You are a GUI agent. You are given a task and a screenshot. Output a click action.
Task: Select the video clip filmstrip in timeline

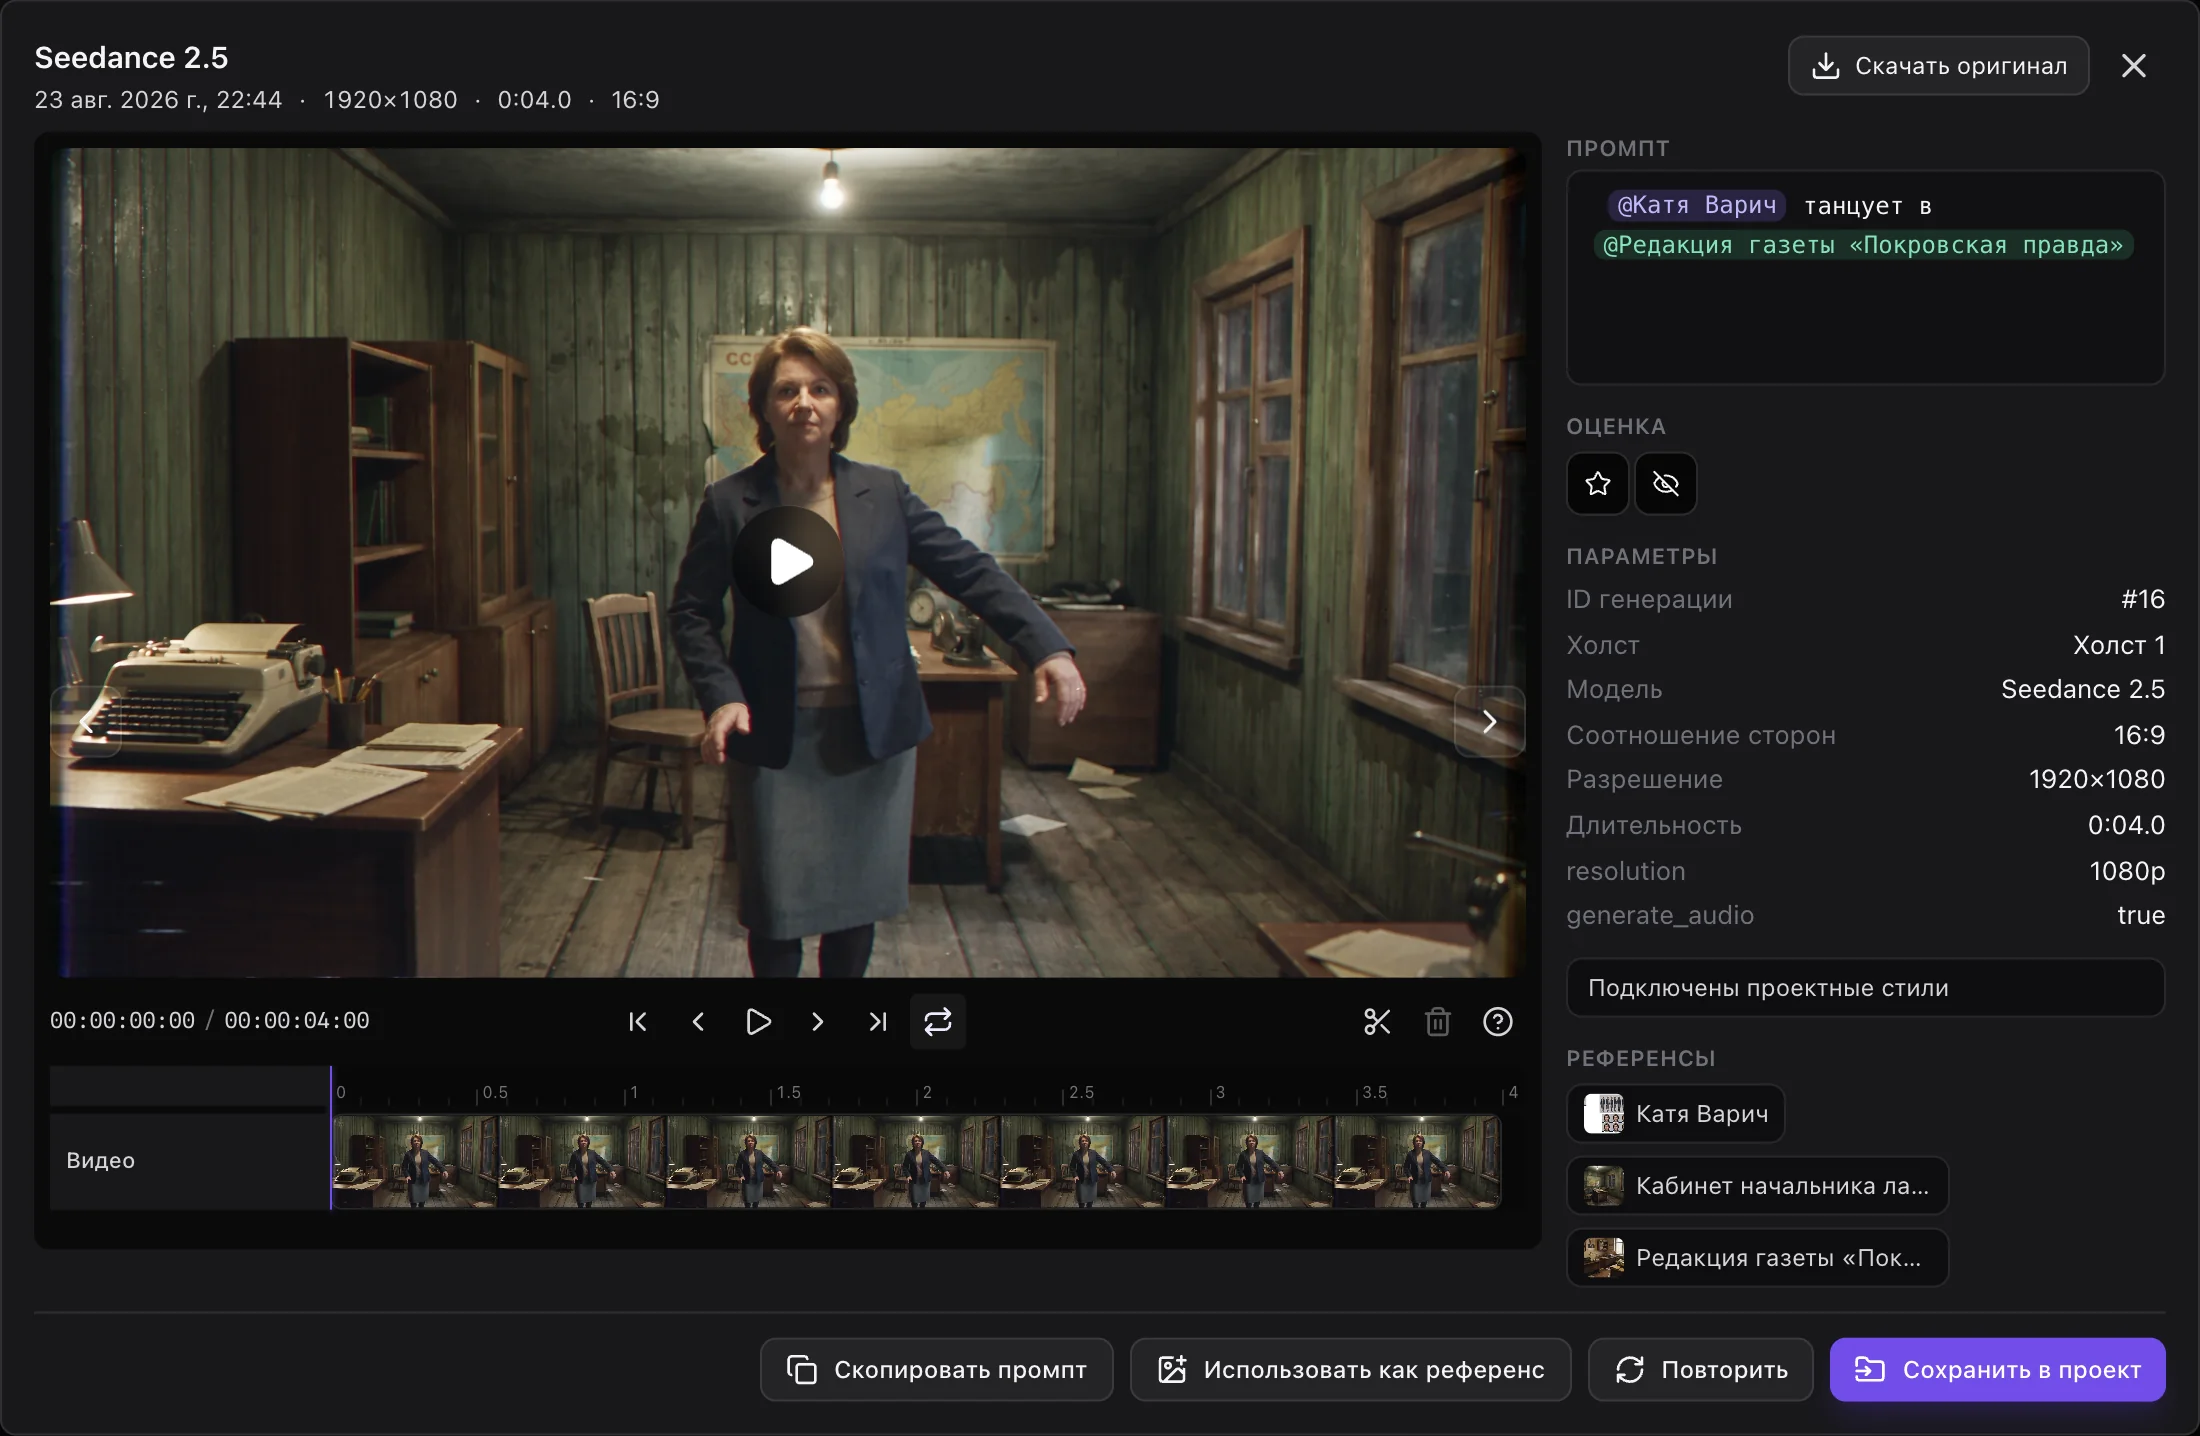pyautogui.click(x=916, y=1162)
